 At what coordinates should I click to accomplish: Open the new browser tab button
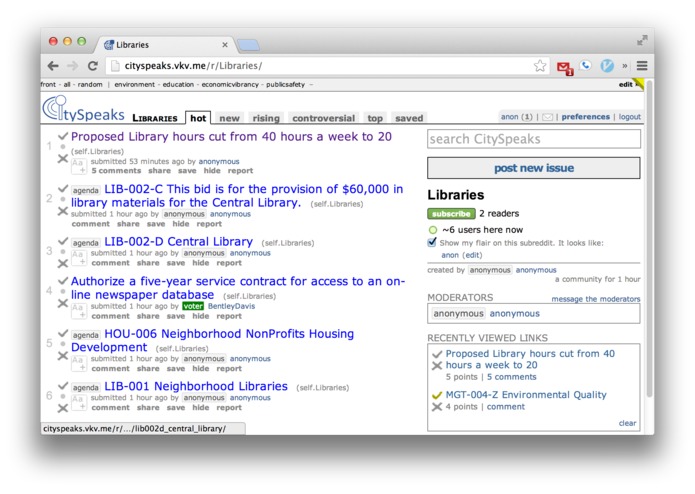click(x=248, y=45)
